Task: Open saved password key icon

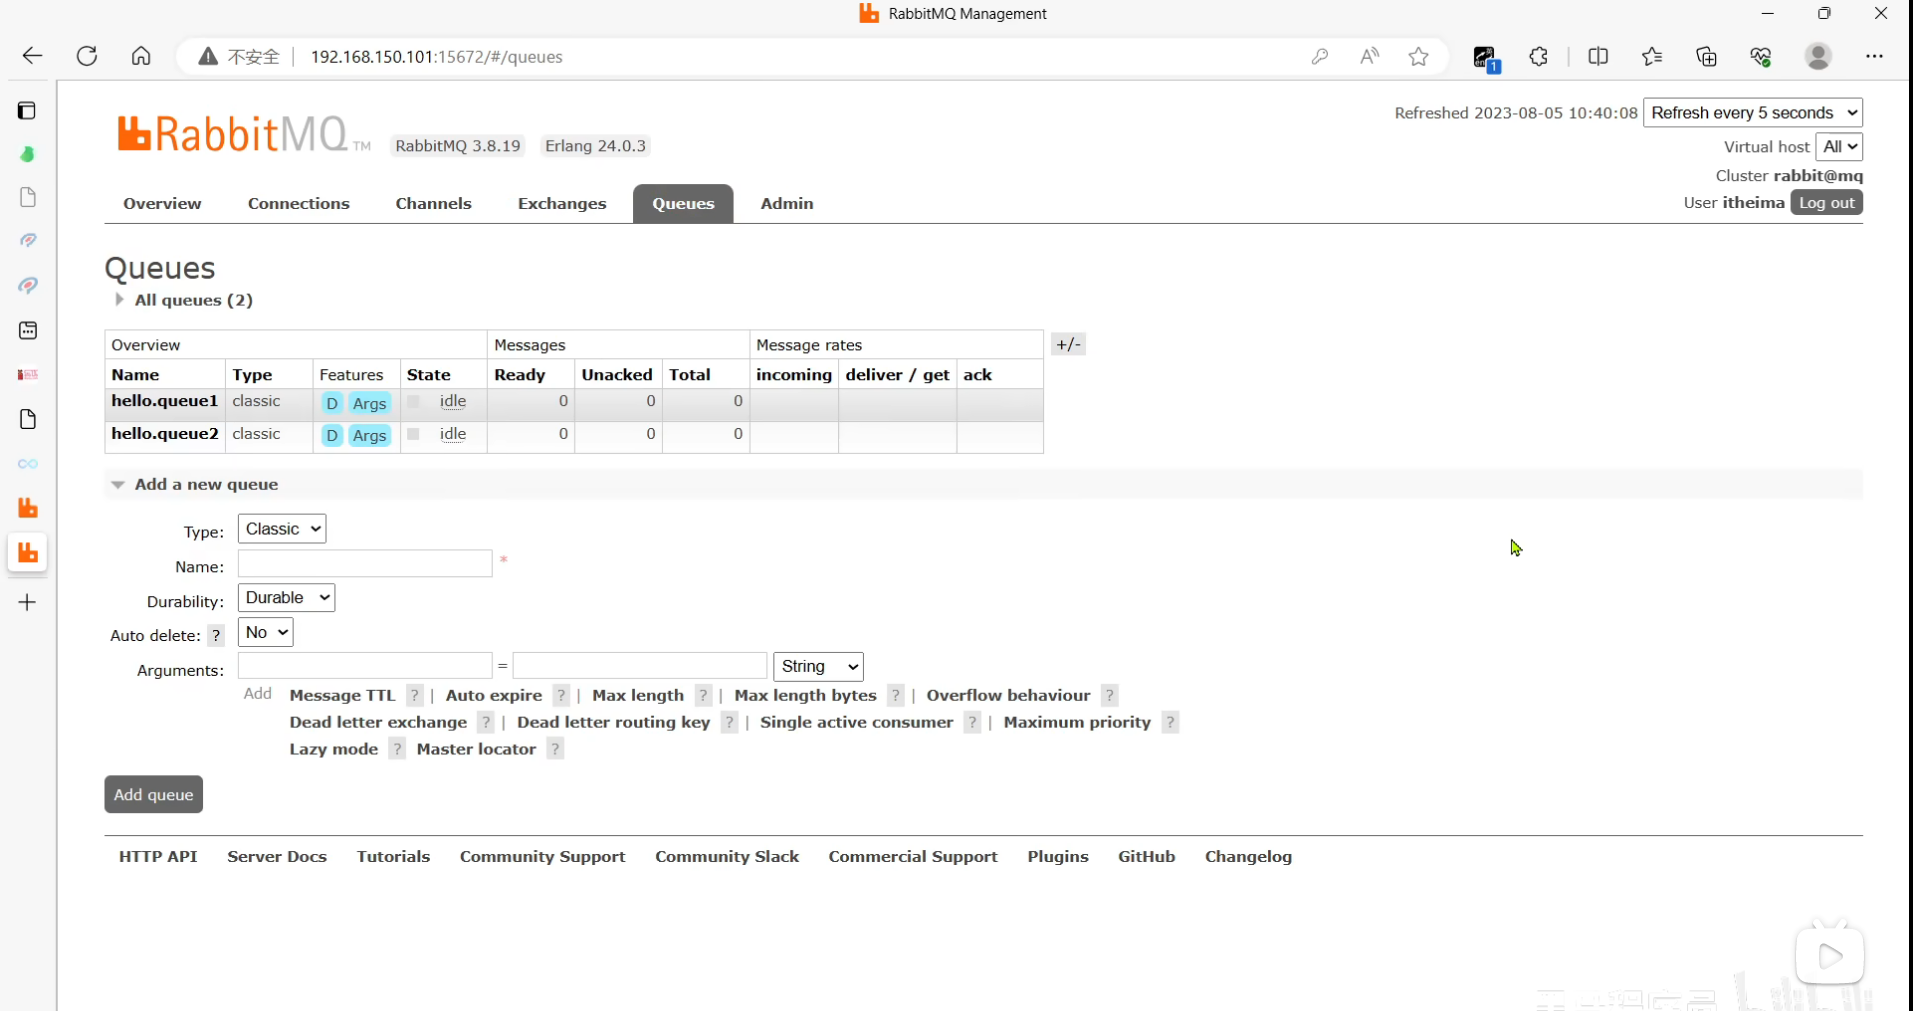Action: click(x=1320, y=57)
